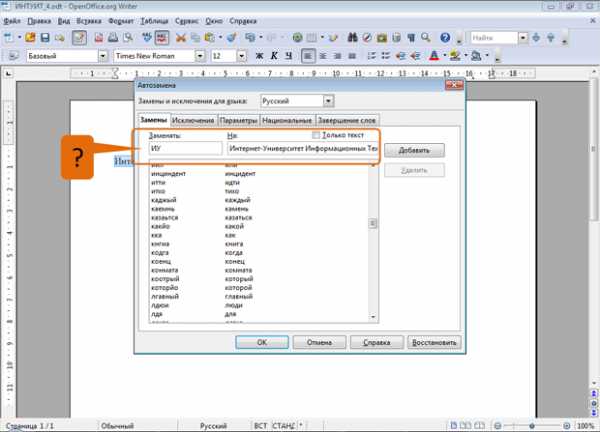The height and width of the screenshot is (432, 600).
Task: Open Zoom magnifier icon
Action: 426,37
